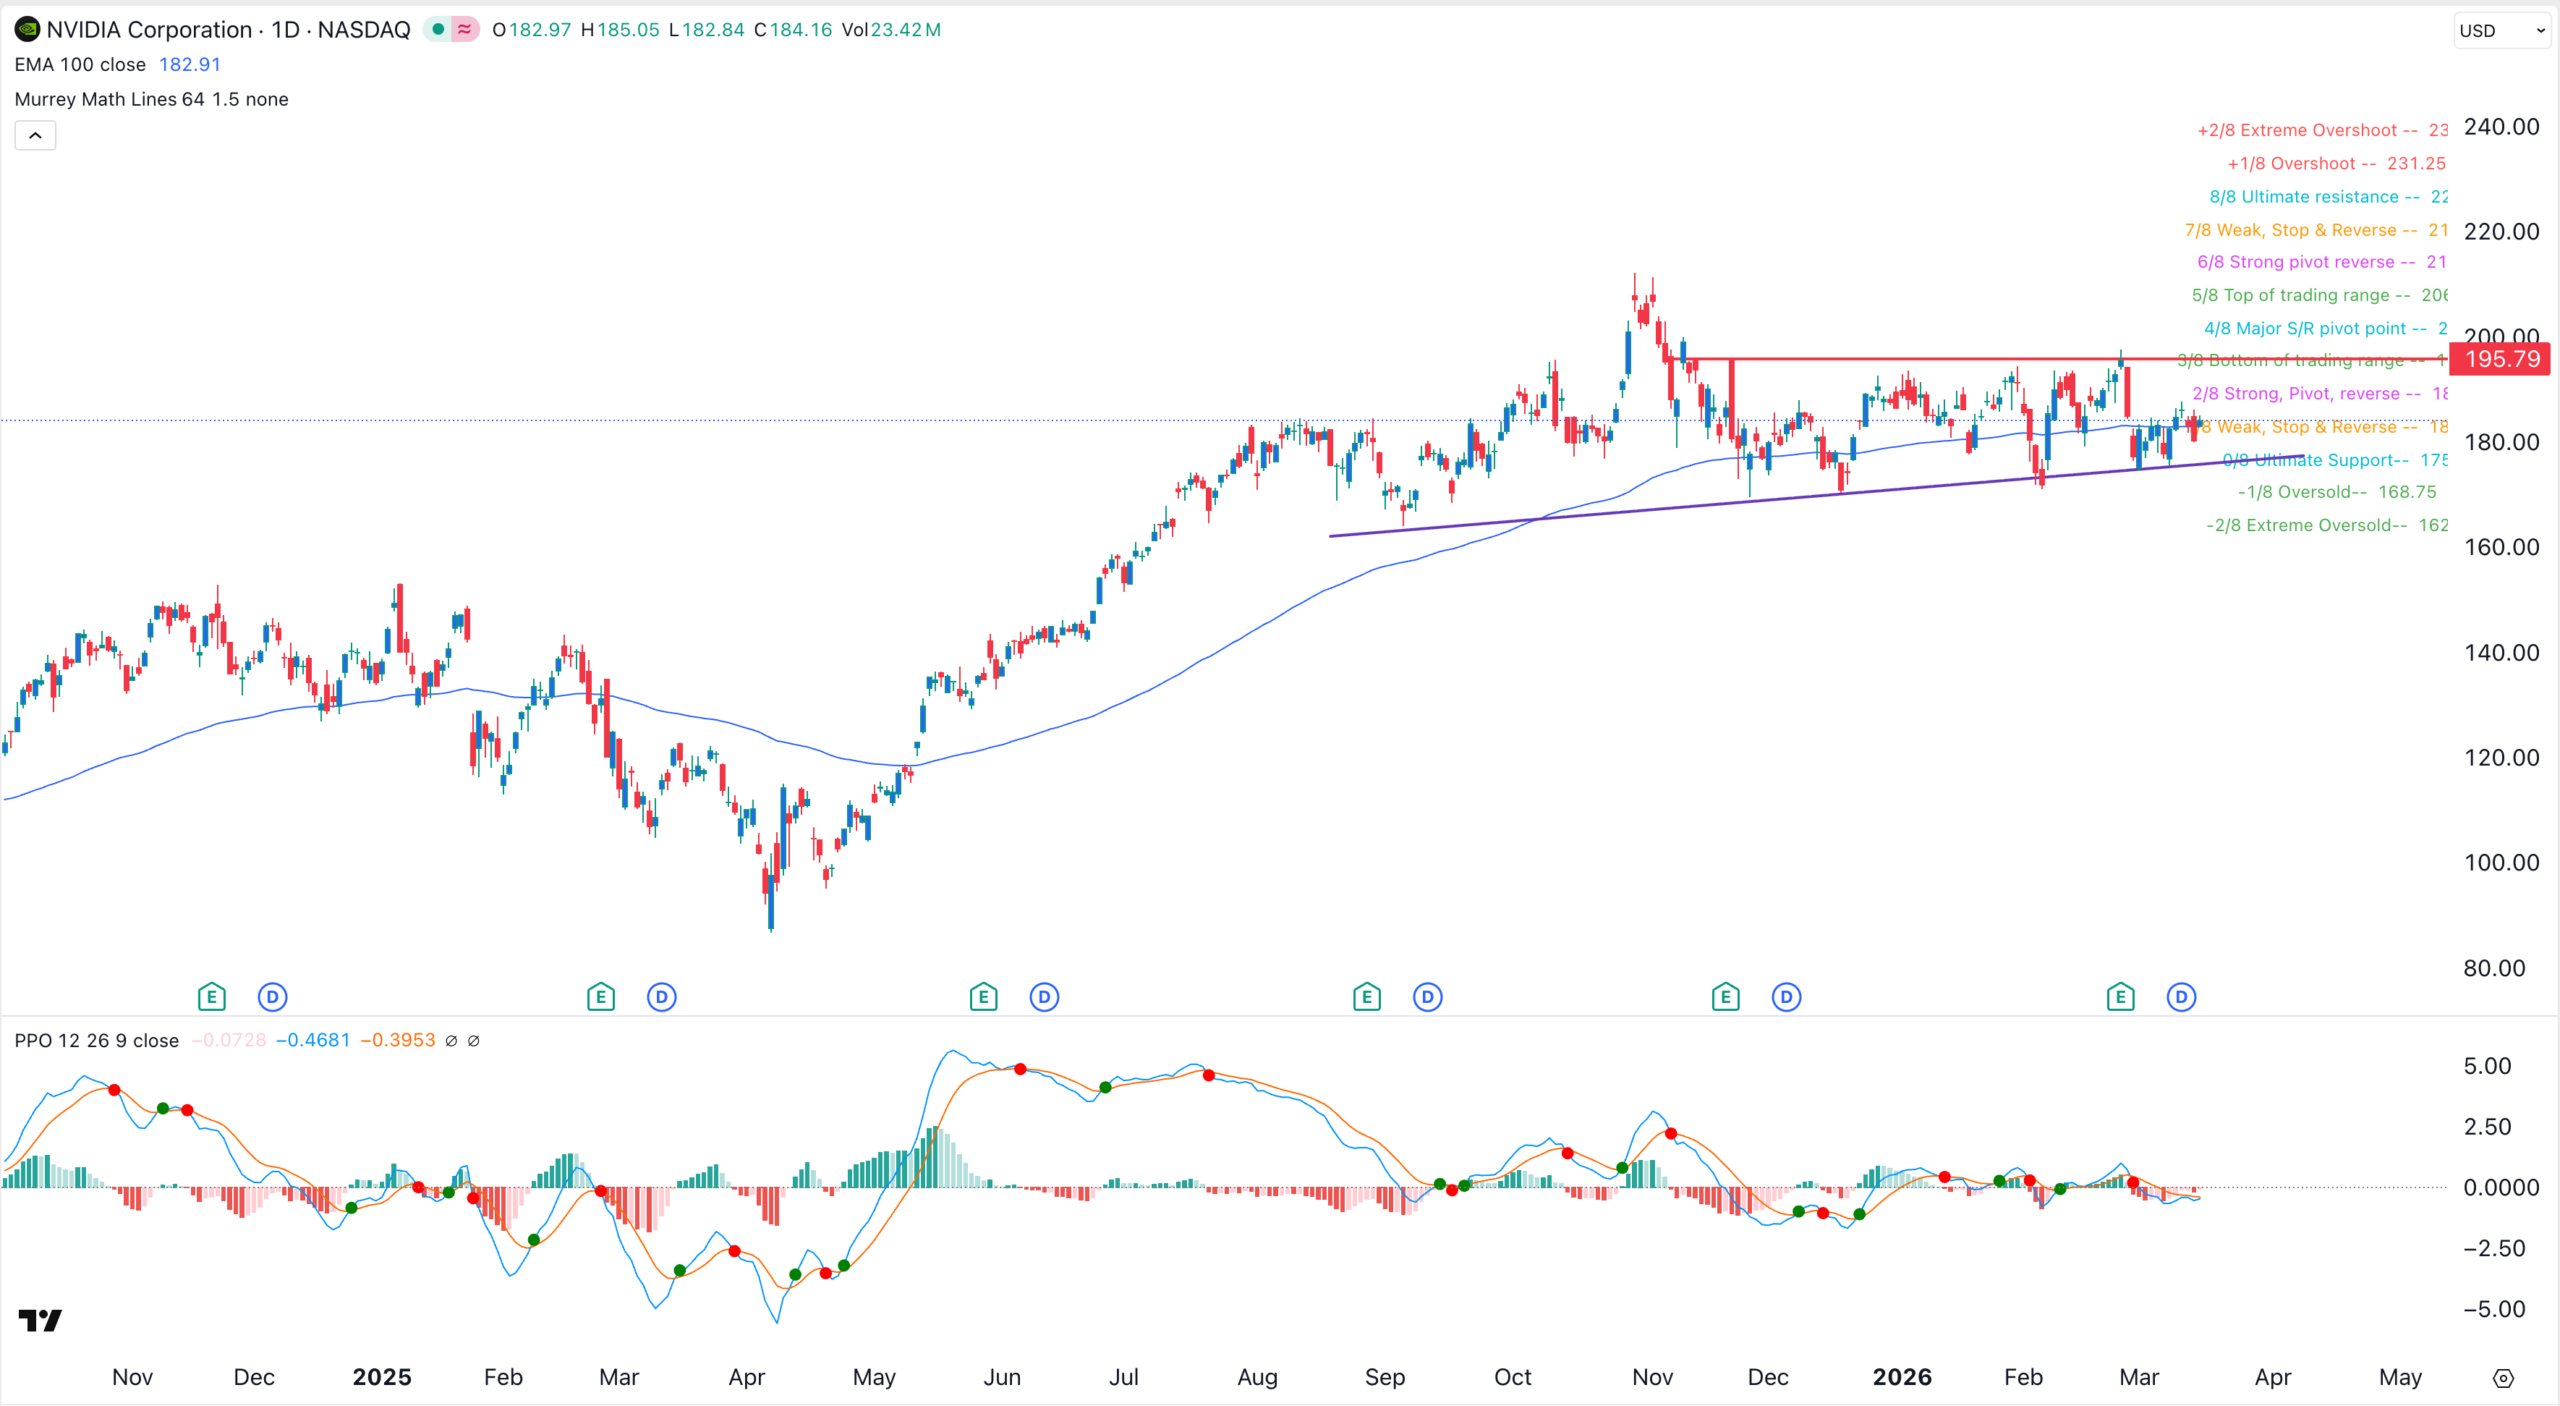Click the volume value 23.42M
2560x1406 pixels.
(x=906, y=30)
